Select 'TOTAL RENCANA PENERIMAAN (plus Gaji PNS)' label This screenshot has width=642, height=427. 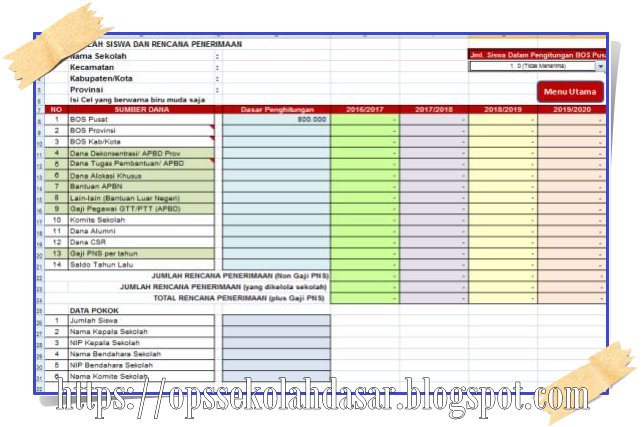click(x=239, y=298)
